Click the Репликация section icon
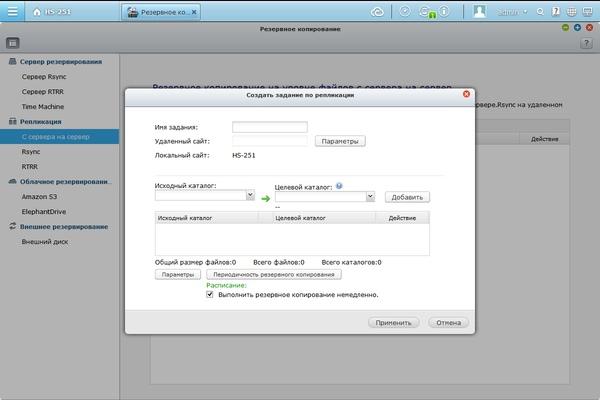This screenshot has height=400, width=600. coord(13,121)
